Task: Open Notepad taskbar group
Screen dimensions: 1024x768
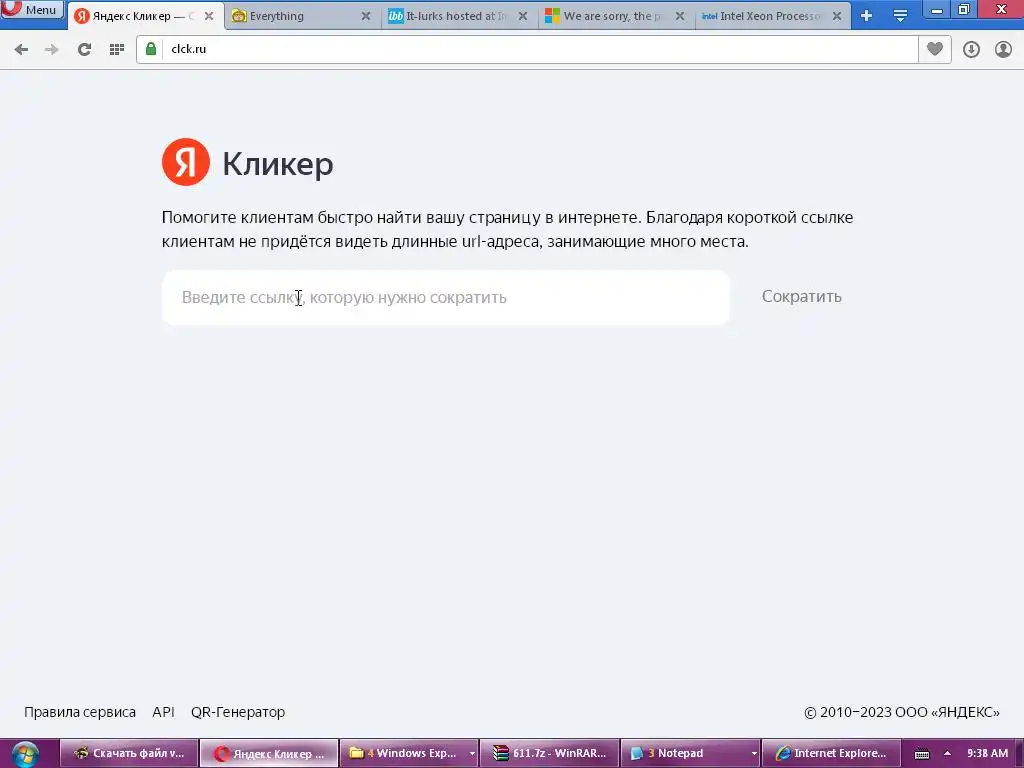Action: pyautogui.click(x=685, y=754)
